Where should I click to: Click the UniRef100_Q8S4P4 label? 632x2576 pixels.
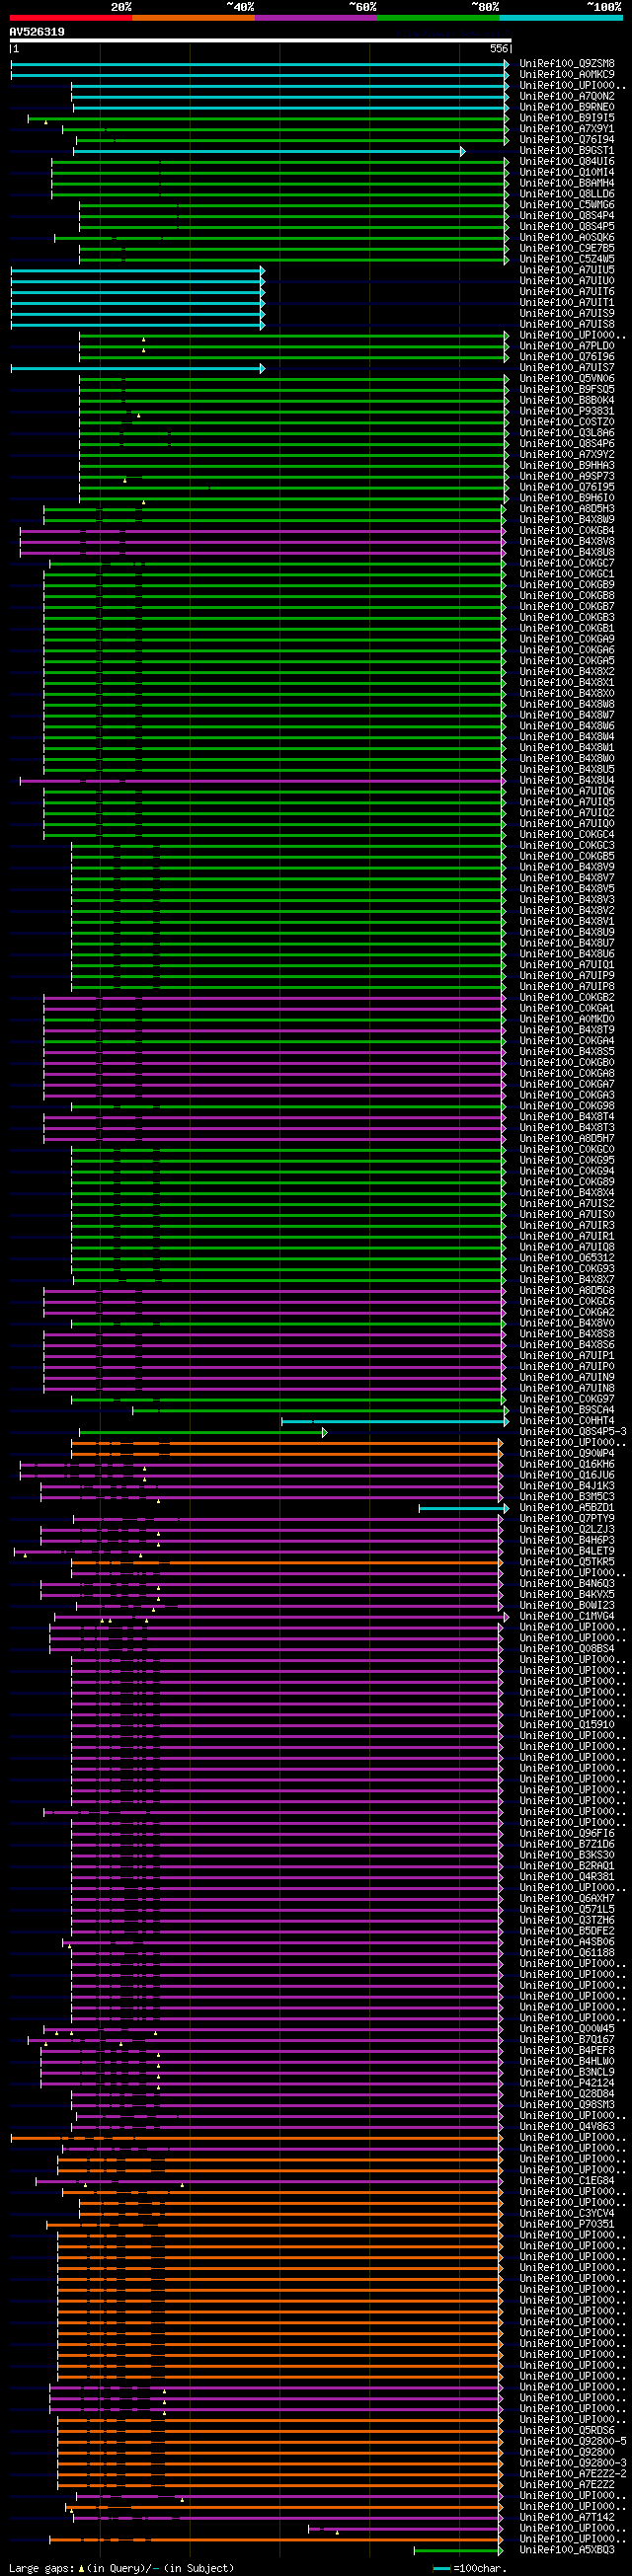pyautogui.click(x=567, y=216)
